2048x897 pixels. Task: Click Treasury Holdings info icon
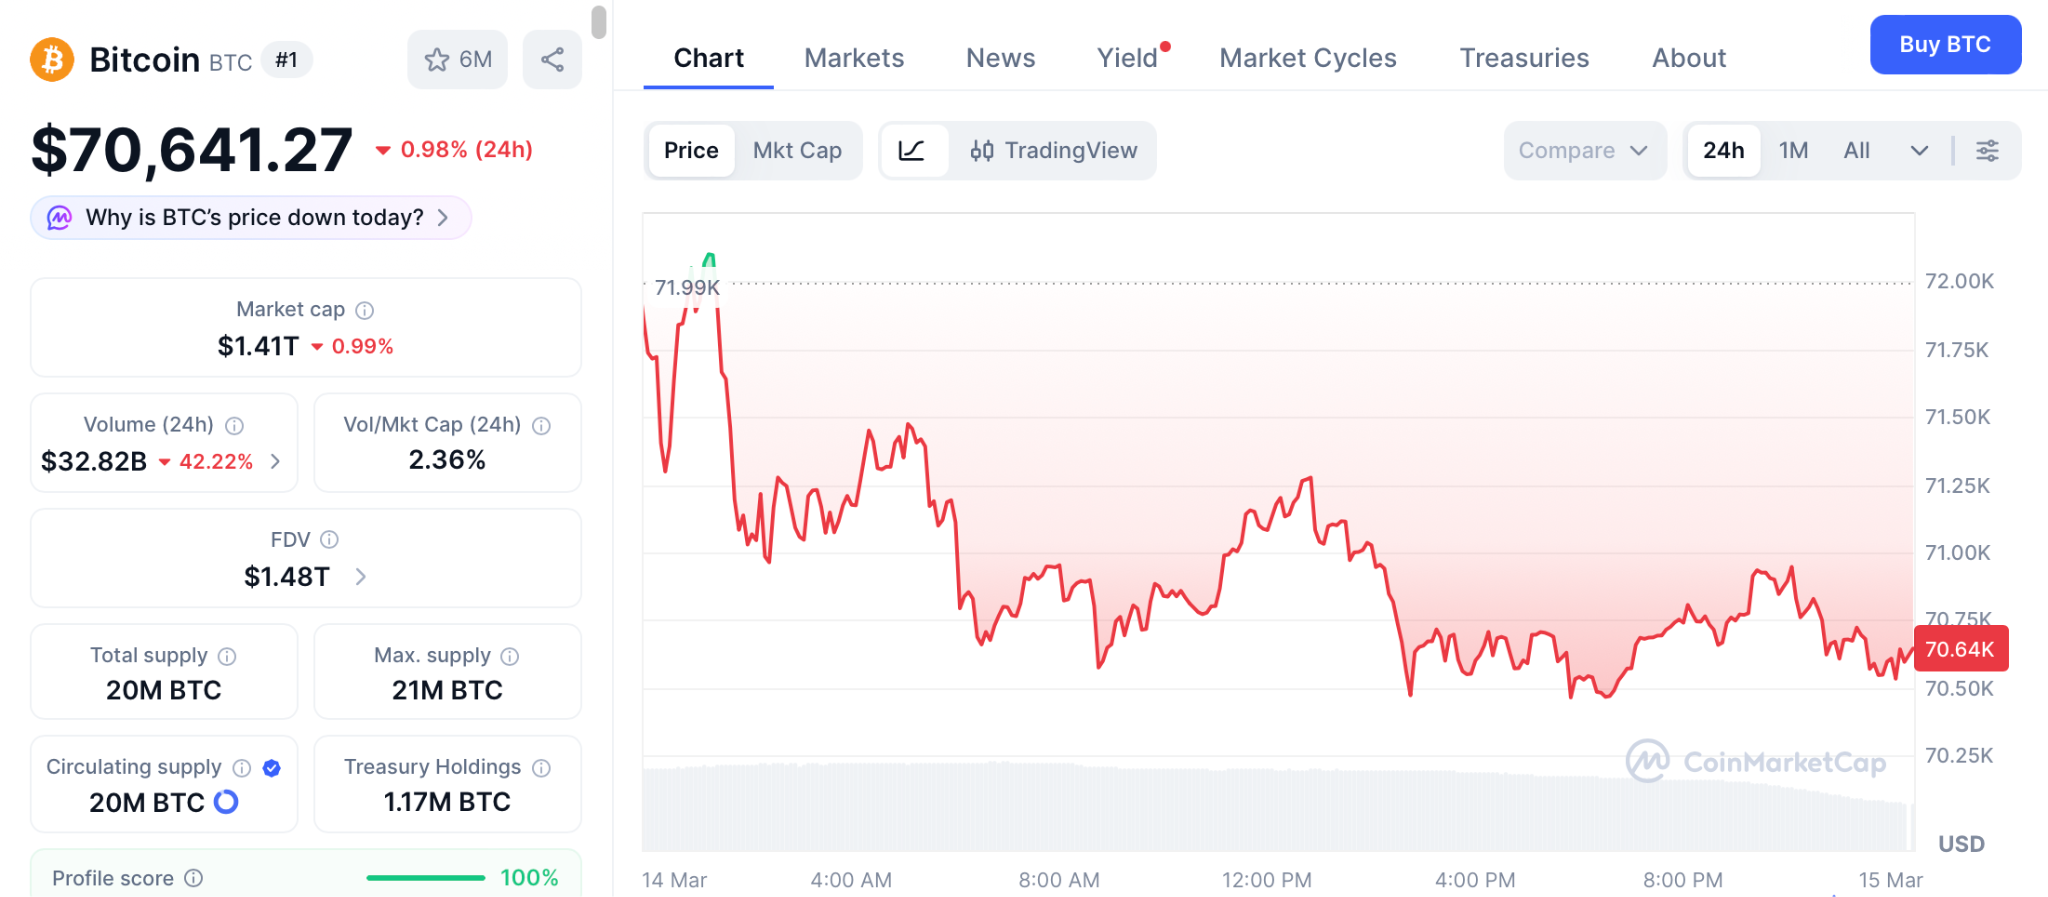[541, 768]
